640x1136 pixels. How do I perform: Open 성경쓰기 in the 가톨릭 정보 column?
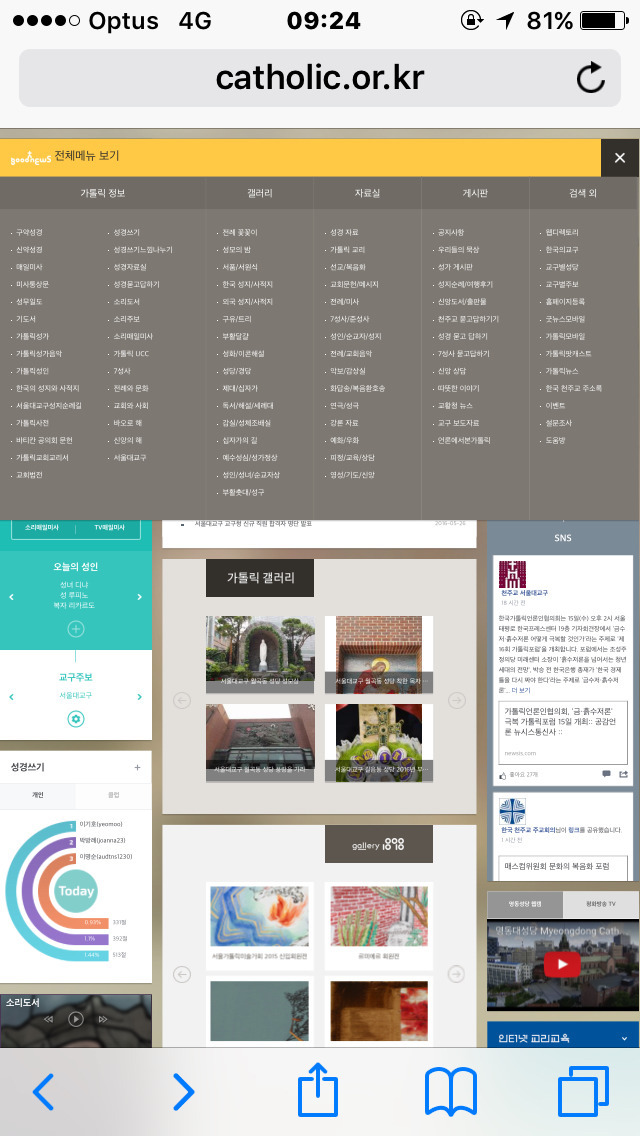click(x=126, y=233)
